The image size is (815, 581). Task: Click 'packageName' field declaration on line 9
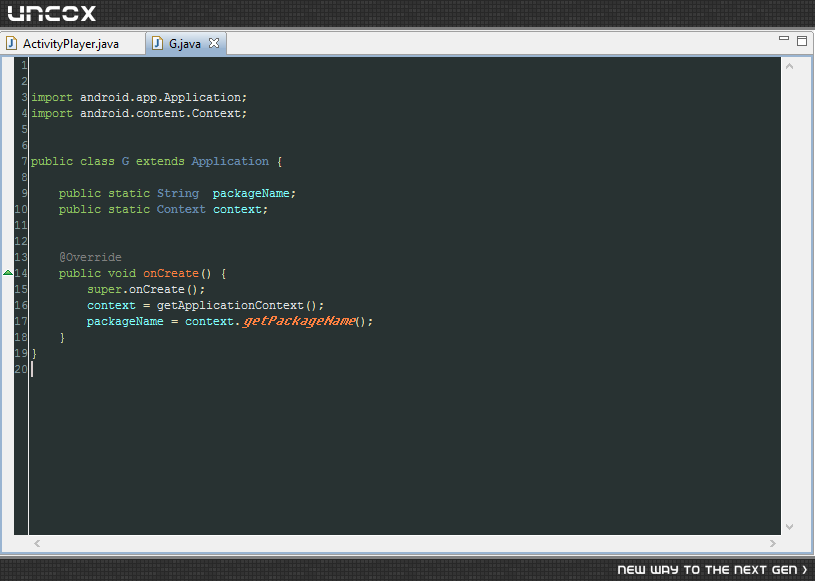point(251,194)
